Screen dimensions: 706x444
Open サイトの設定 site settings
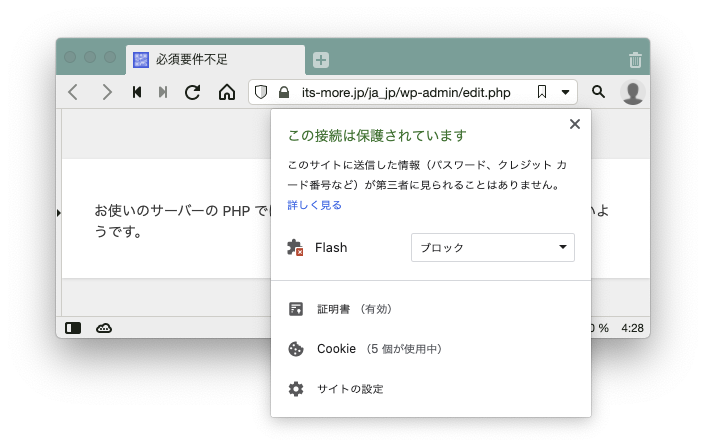pyautogui.click(x=349, y=389)
